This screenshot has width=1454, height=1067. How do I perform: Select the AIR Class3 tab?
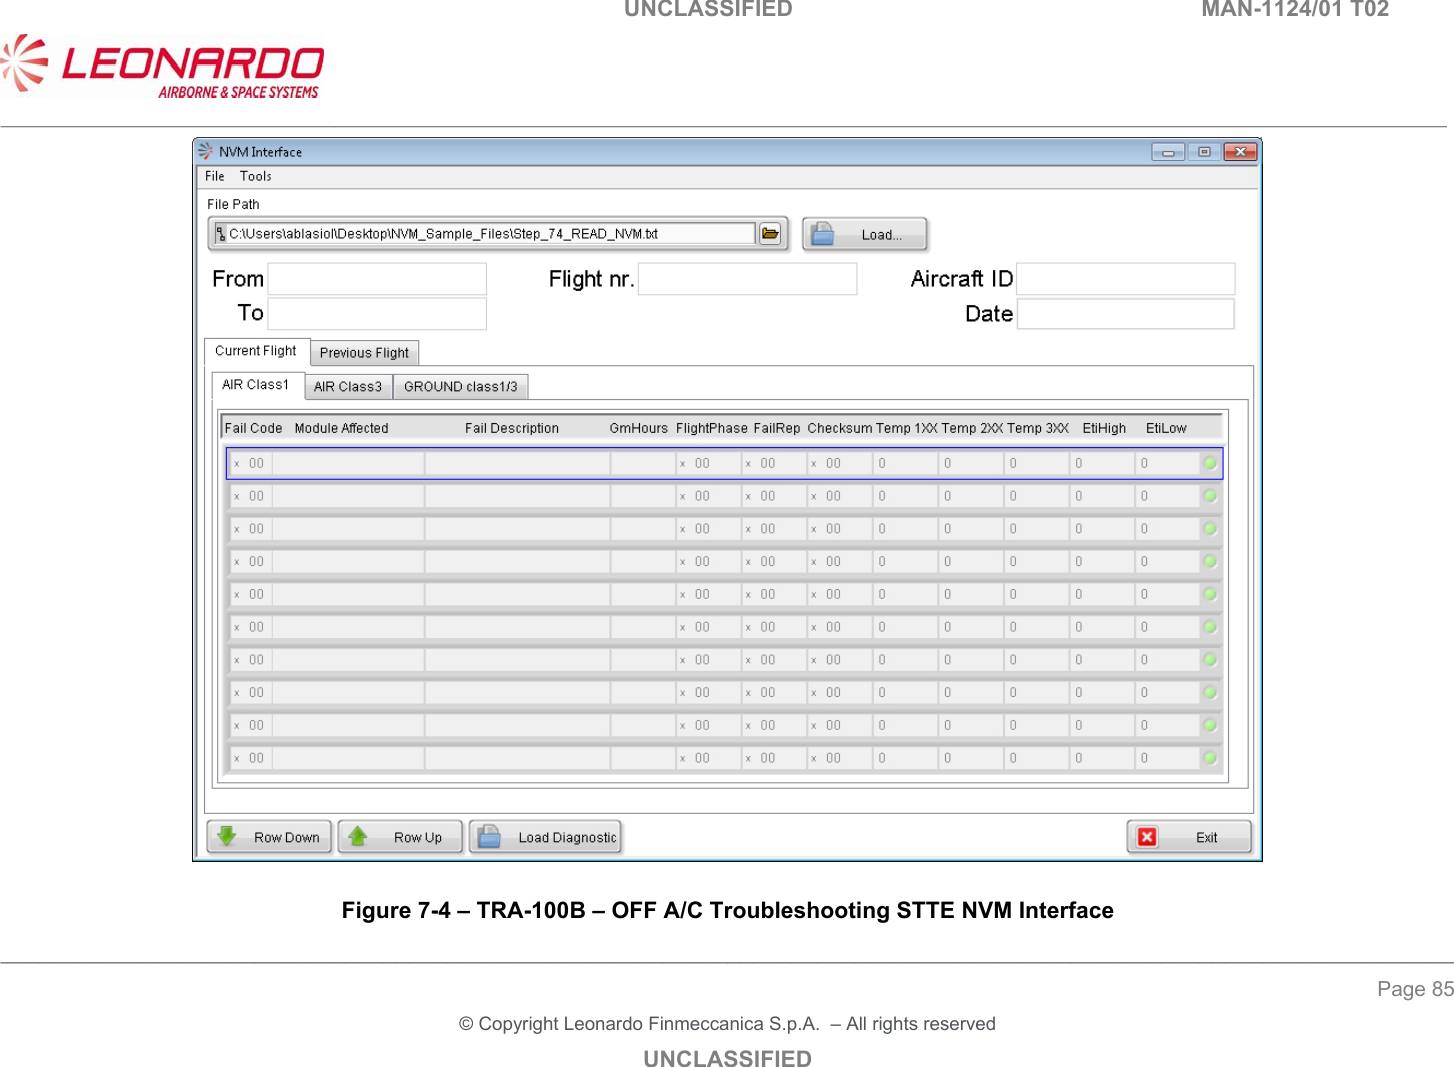click(348, 387)
